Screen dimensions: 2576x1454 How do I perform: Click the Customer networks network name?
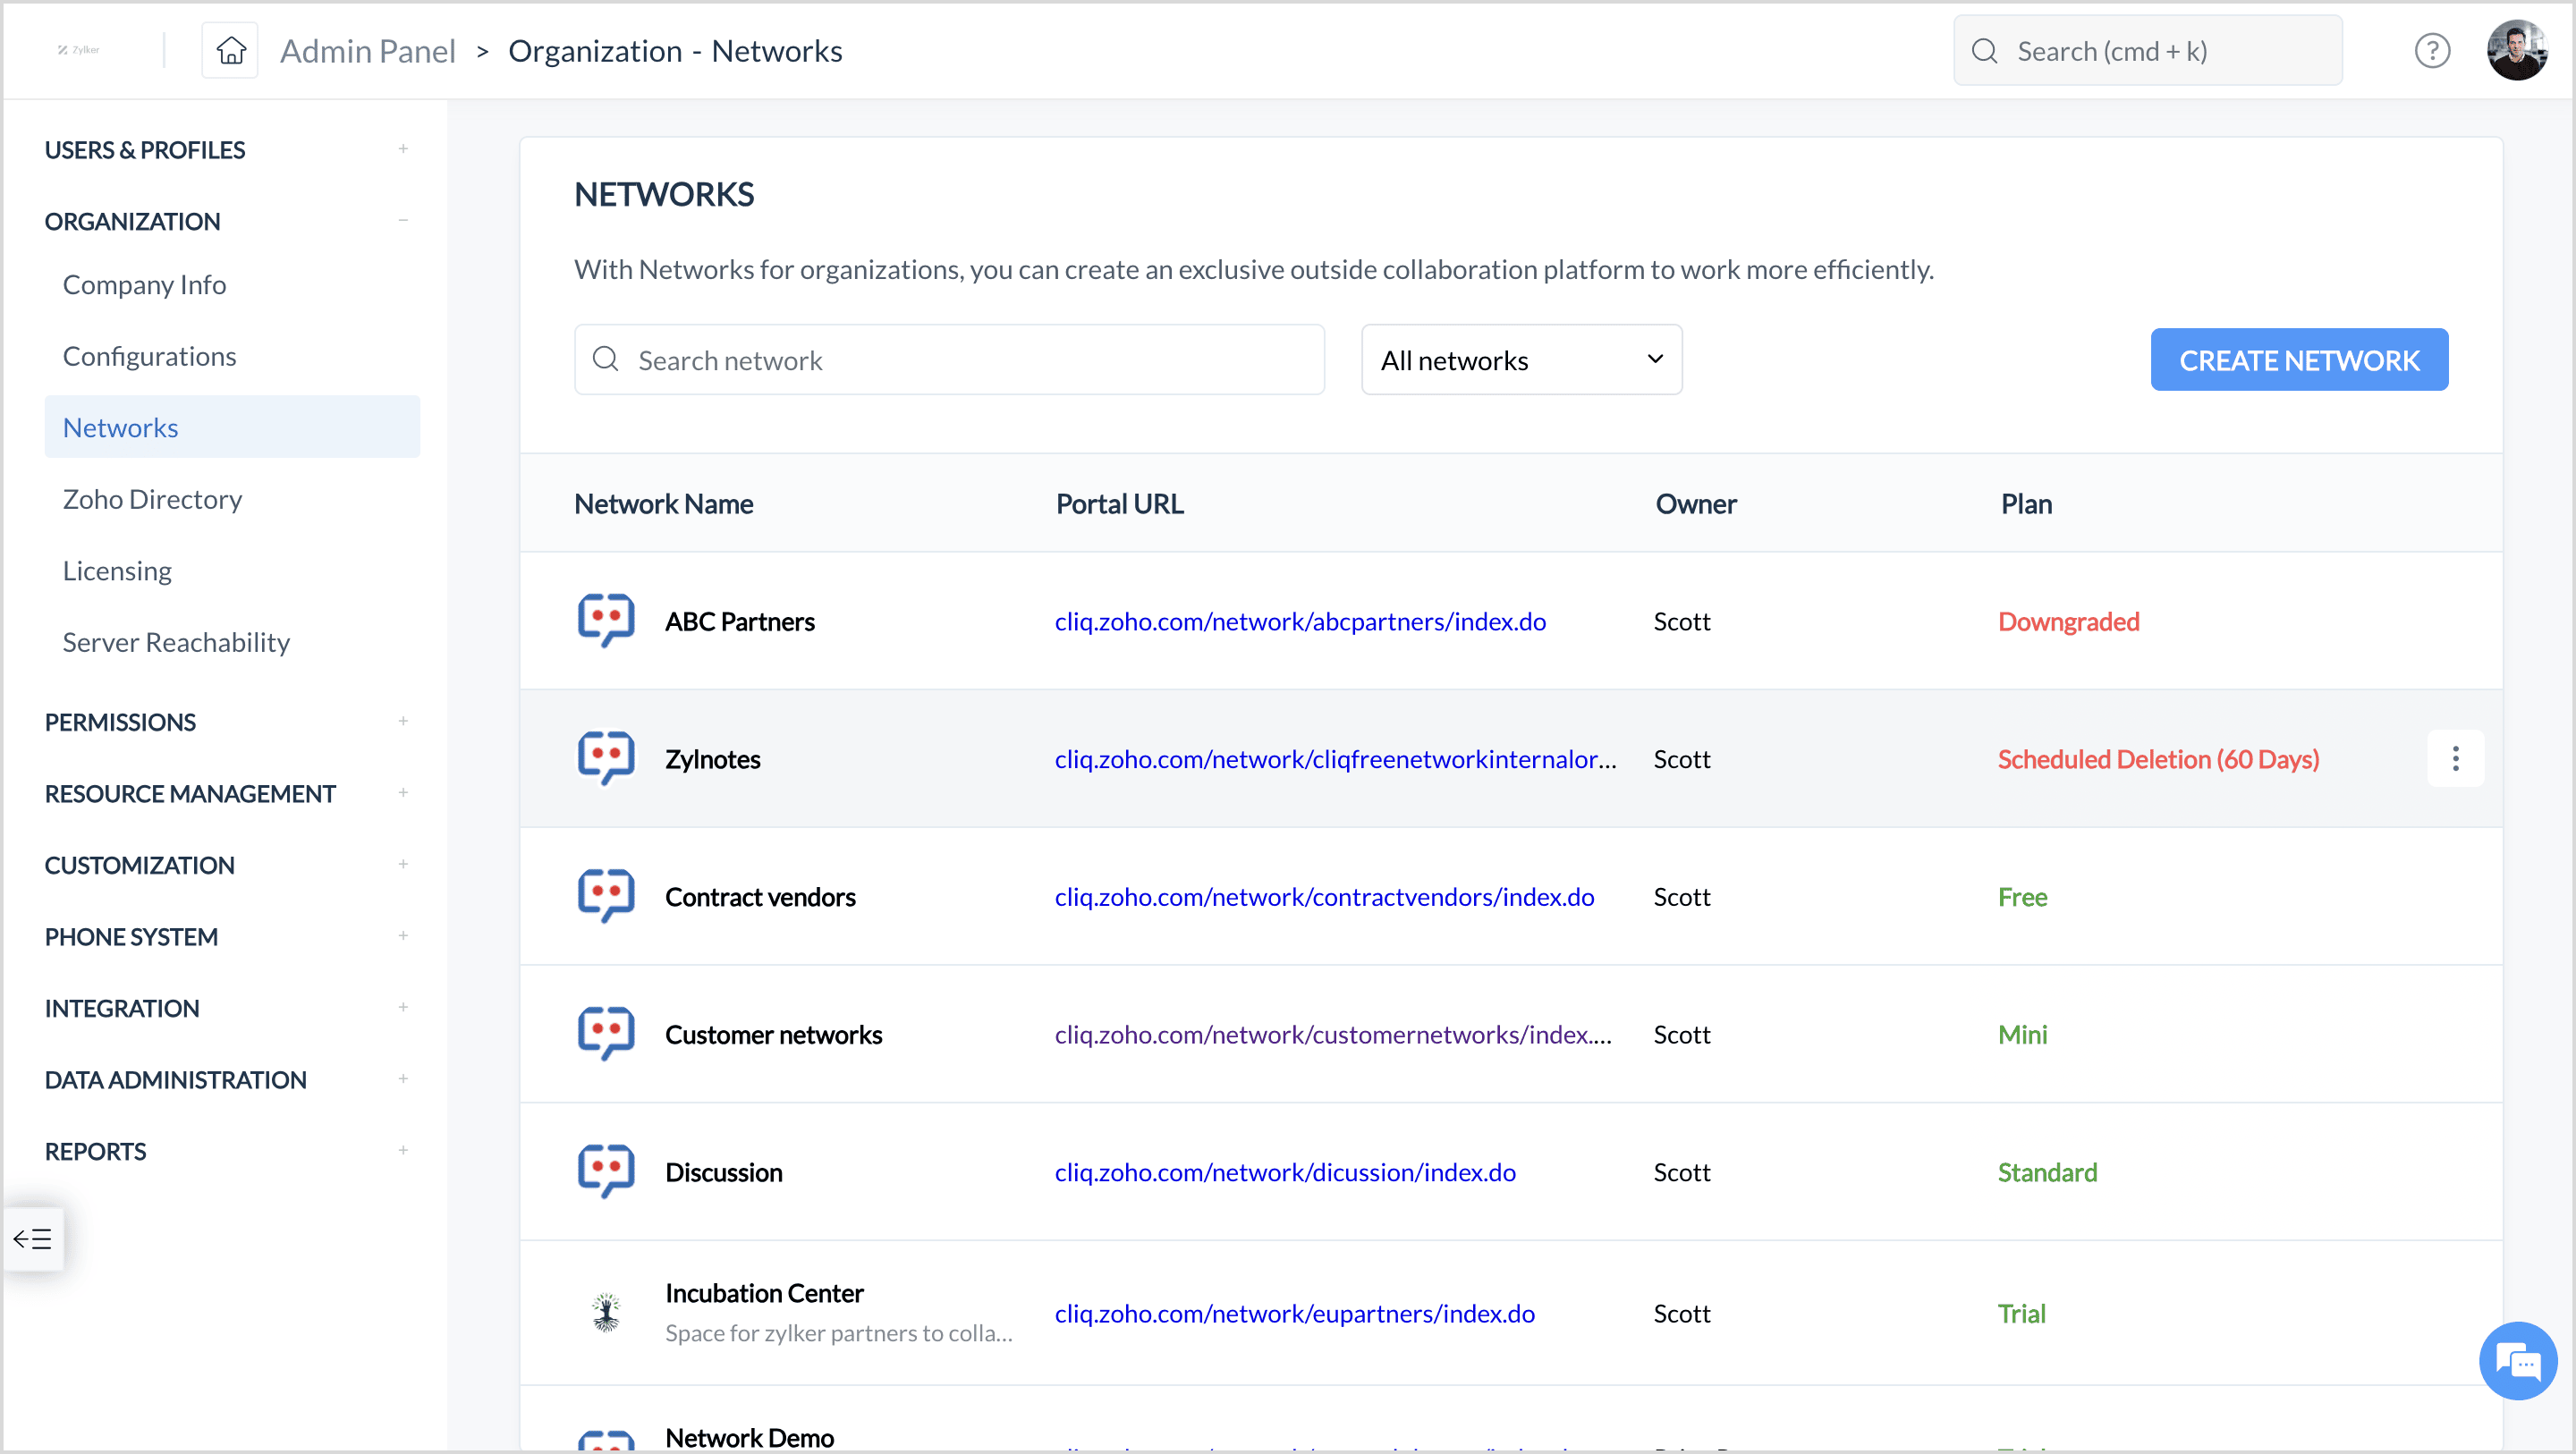coord(773,1034)
